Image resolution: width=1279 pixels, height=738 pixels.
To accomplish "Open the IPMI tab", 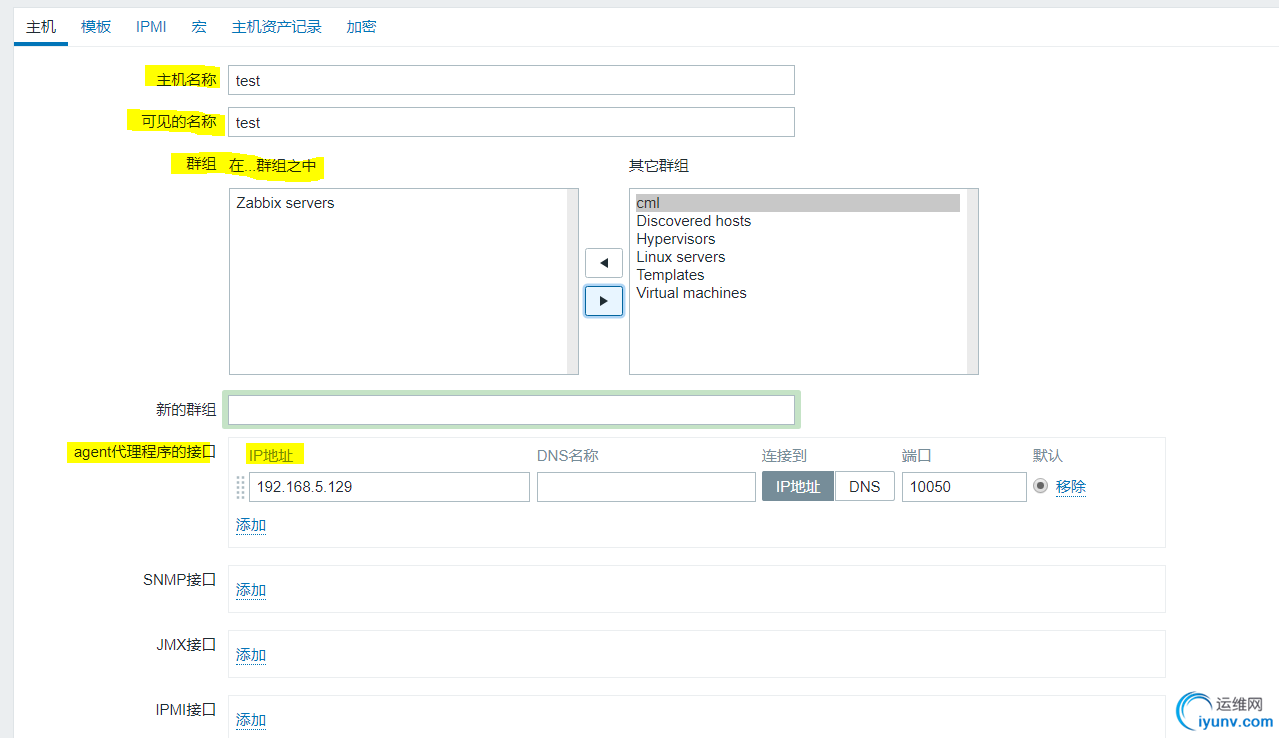I will (x=151, y=27).
